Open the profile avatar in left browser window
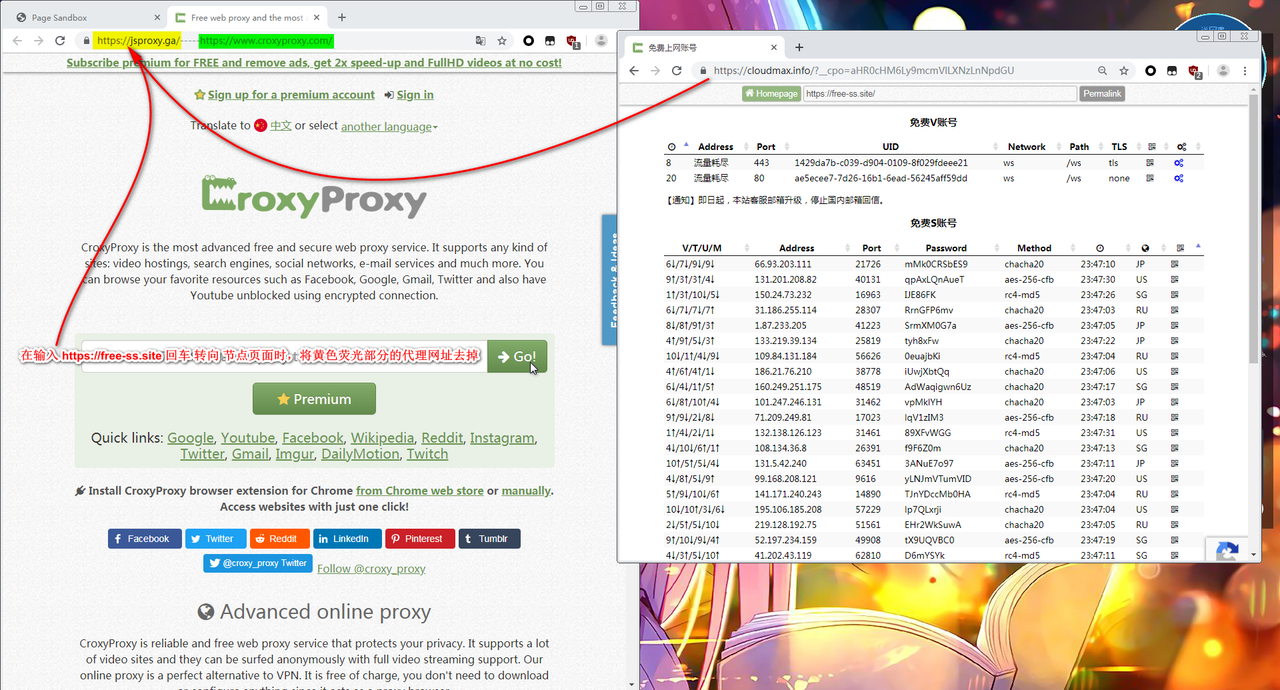The height and width of the screenshot is (690, 1280). tap(601, 41)
